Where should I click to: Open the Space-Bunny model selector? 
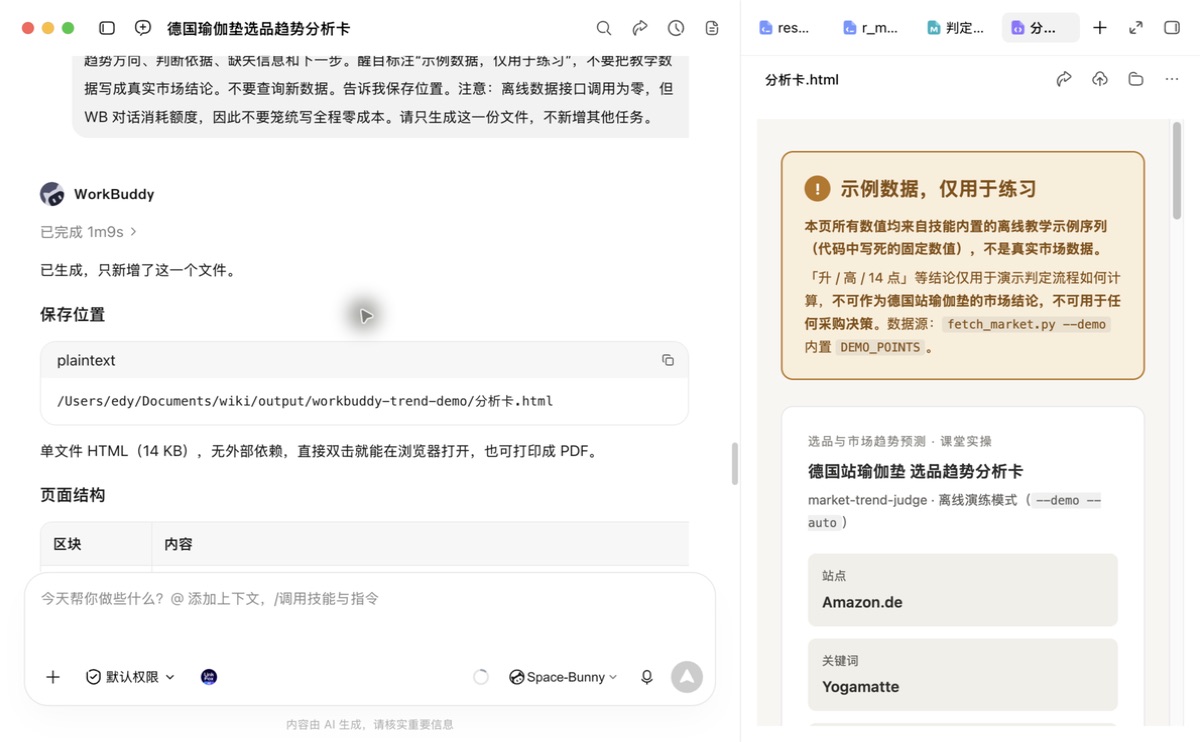[x=563, y=677]
